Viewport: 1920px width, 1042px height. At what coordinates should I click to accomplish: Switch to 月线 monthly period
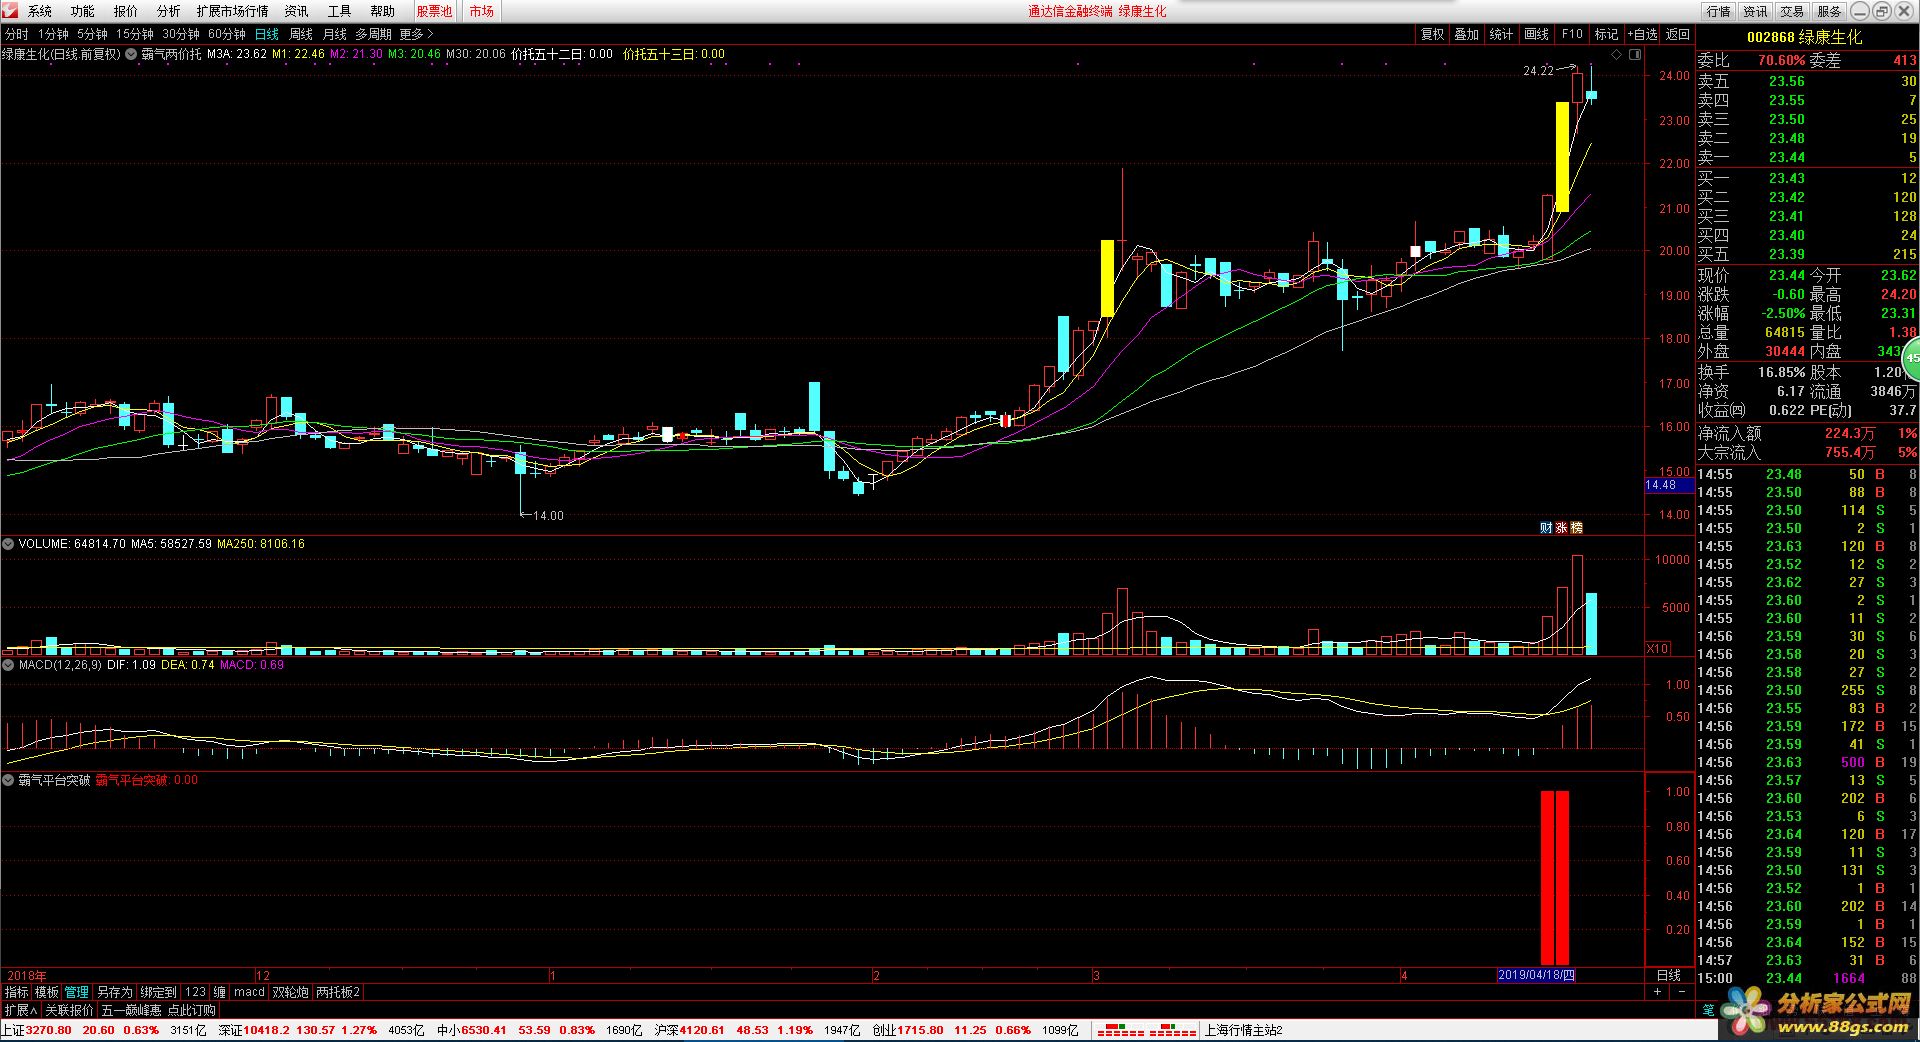coord(335,34)
